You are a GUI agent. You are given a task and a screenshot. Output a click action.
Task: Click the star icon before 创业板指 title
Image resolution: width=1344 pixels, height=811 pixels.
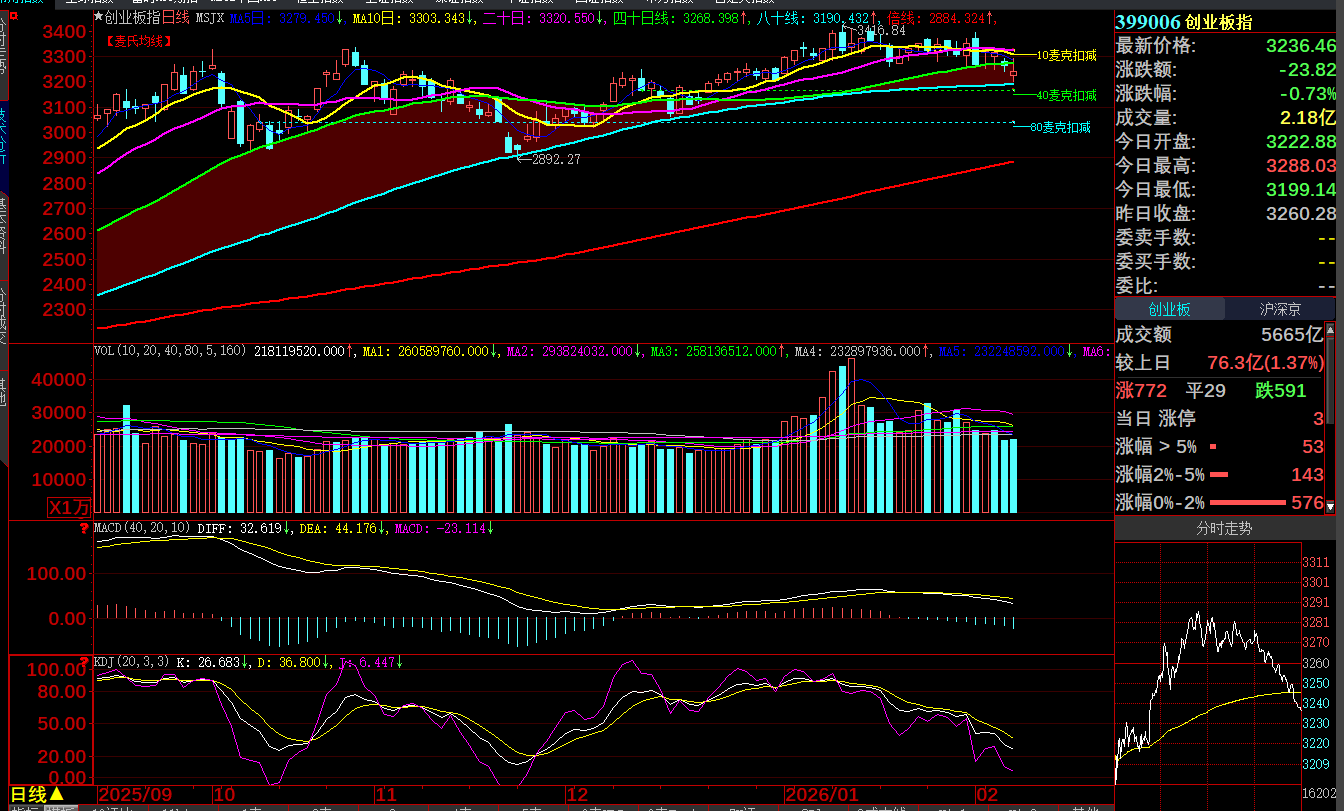tap(98, 18)
